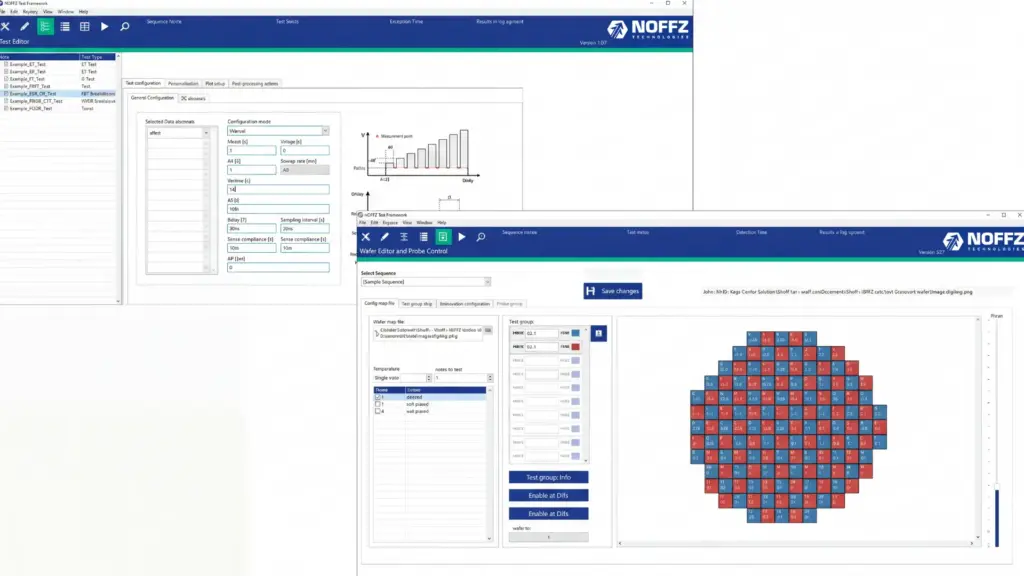The height and width of the screenshot is (576, 1024).
Task: Check the checkbox in the 'wall placed' row
Action: (x=377, y=411)
